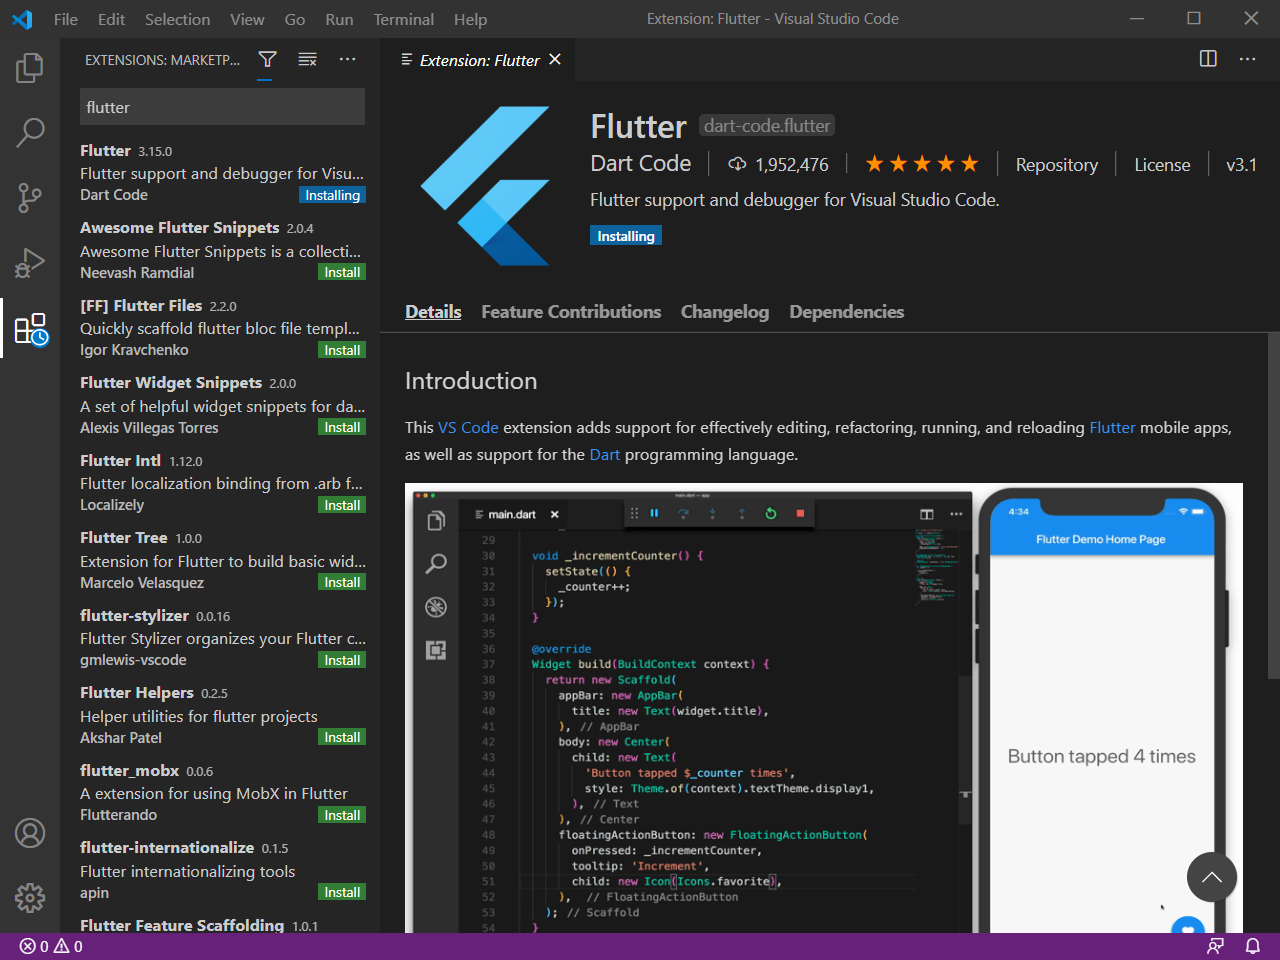
Task: Open the Run menu
Action: [339, 19]
